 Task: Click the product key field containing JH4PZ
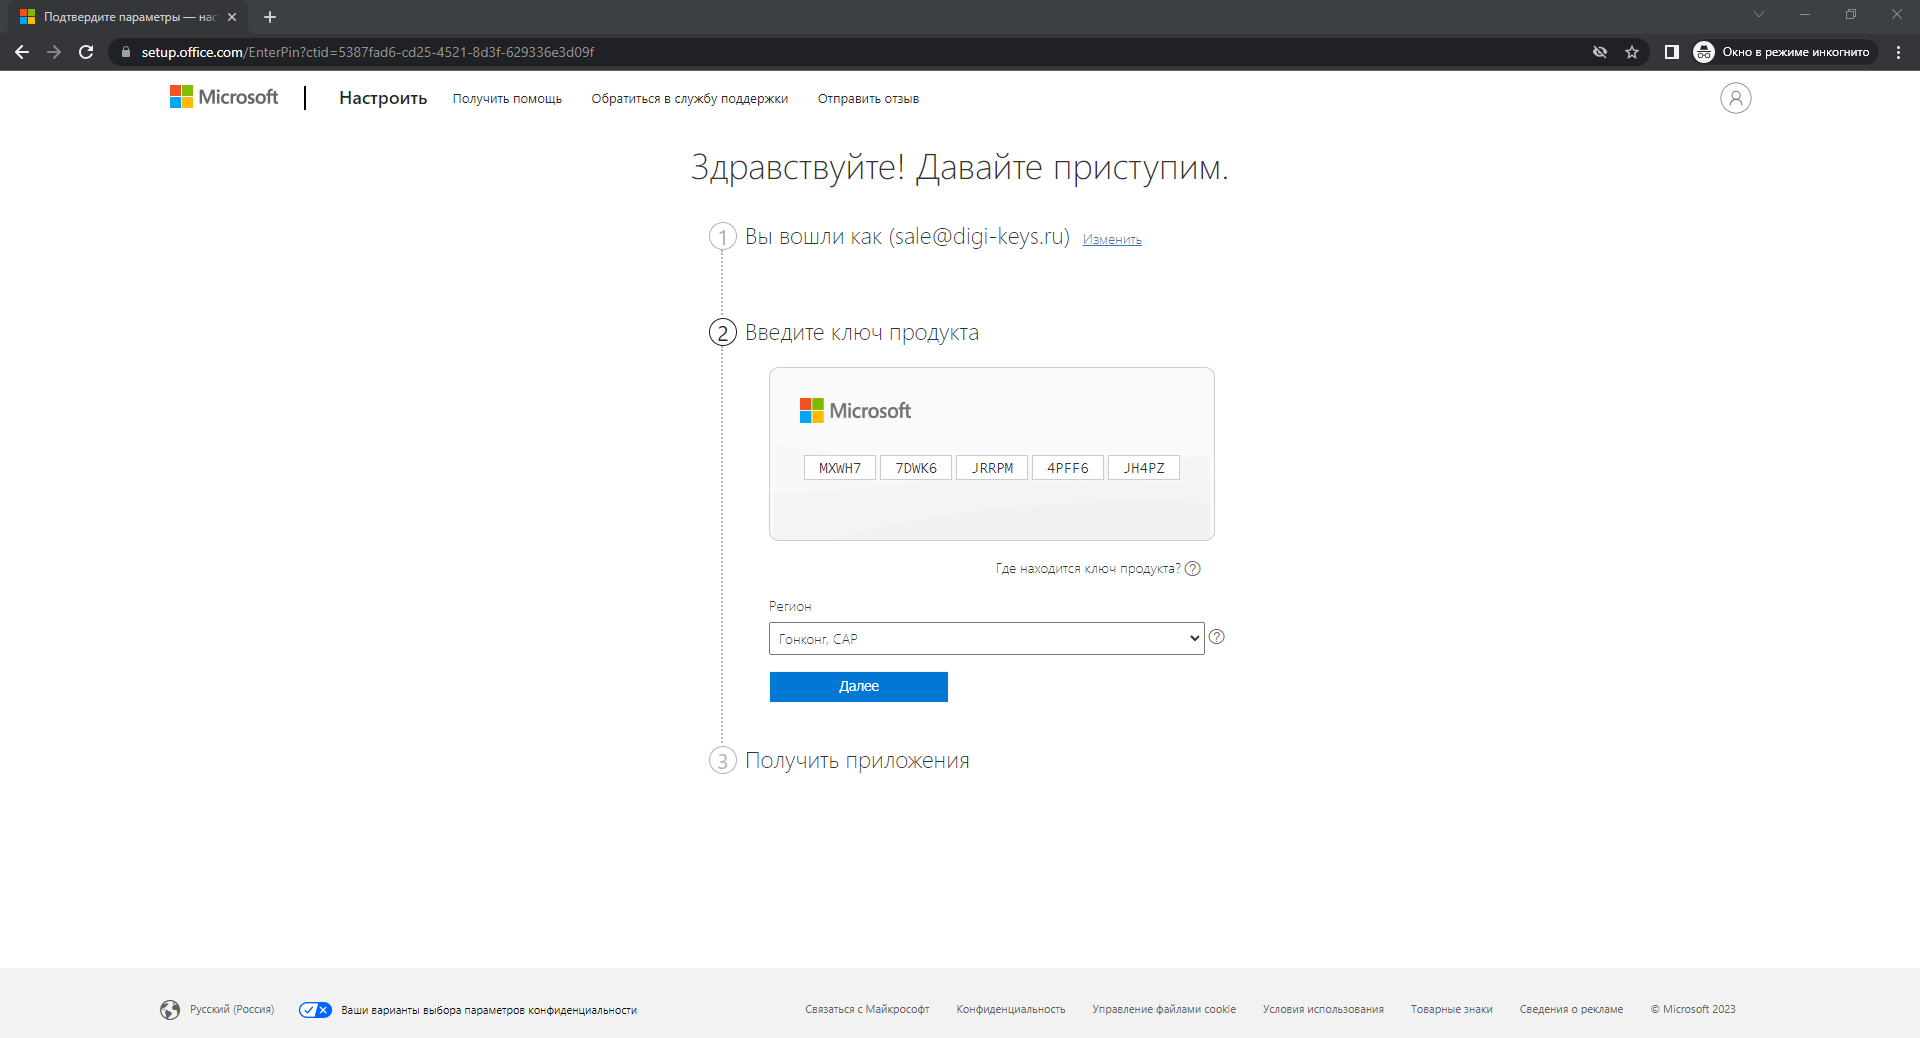coord(1144,468)
